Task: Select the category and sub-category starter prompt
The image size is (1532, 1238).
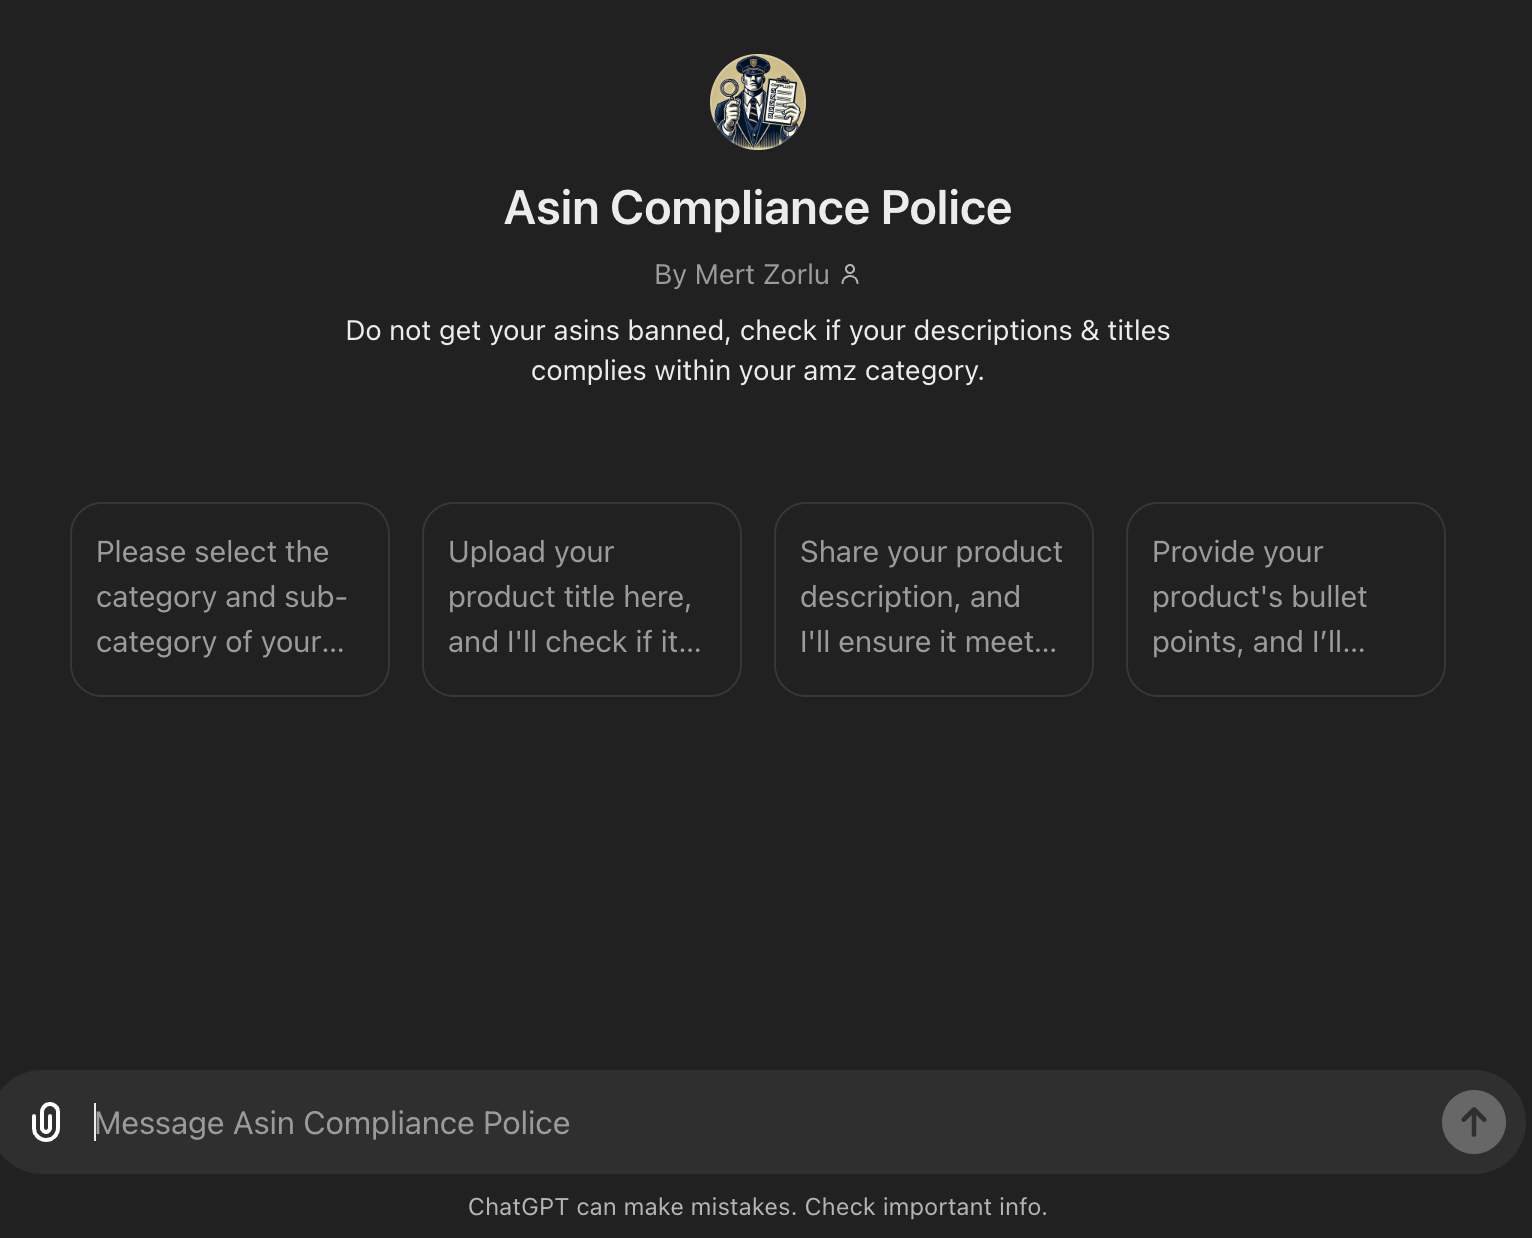Action: pos(229,598)
